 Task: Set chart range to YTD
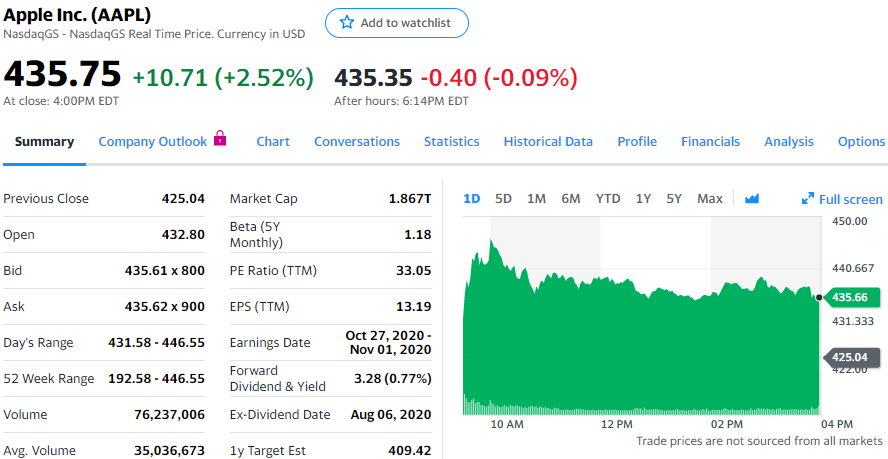[x=608, y=198]
